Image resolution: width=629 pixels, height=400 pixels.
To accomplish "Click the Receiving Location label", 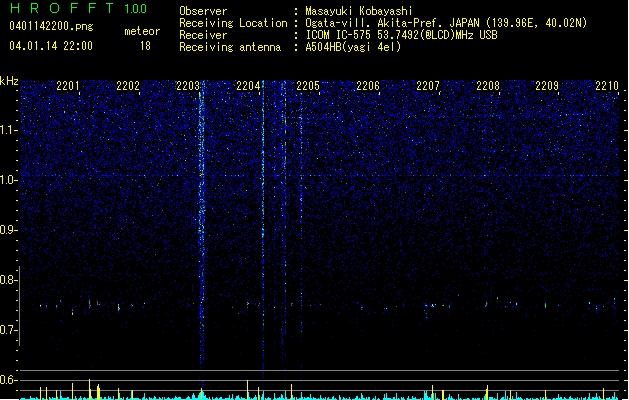I will pyautogui.click(x=233, y=23).
